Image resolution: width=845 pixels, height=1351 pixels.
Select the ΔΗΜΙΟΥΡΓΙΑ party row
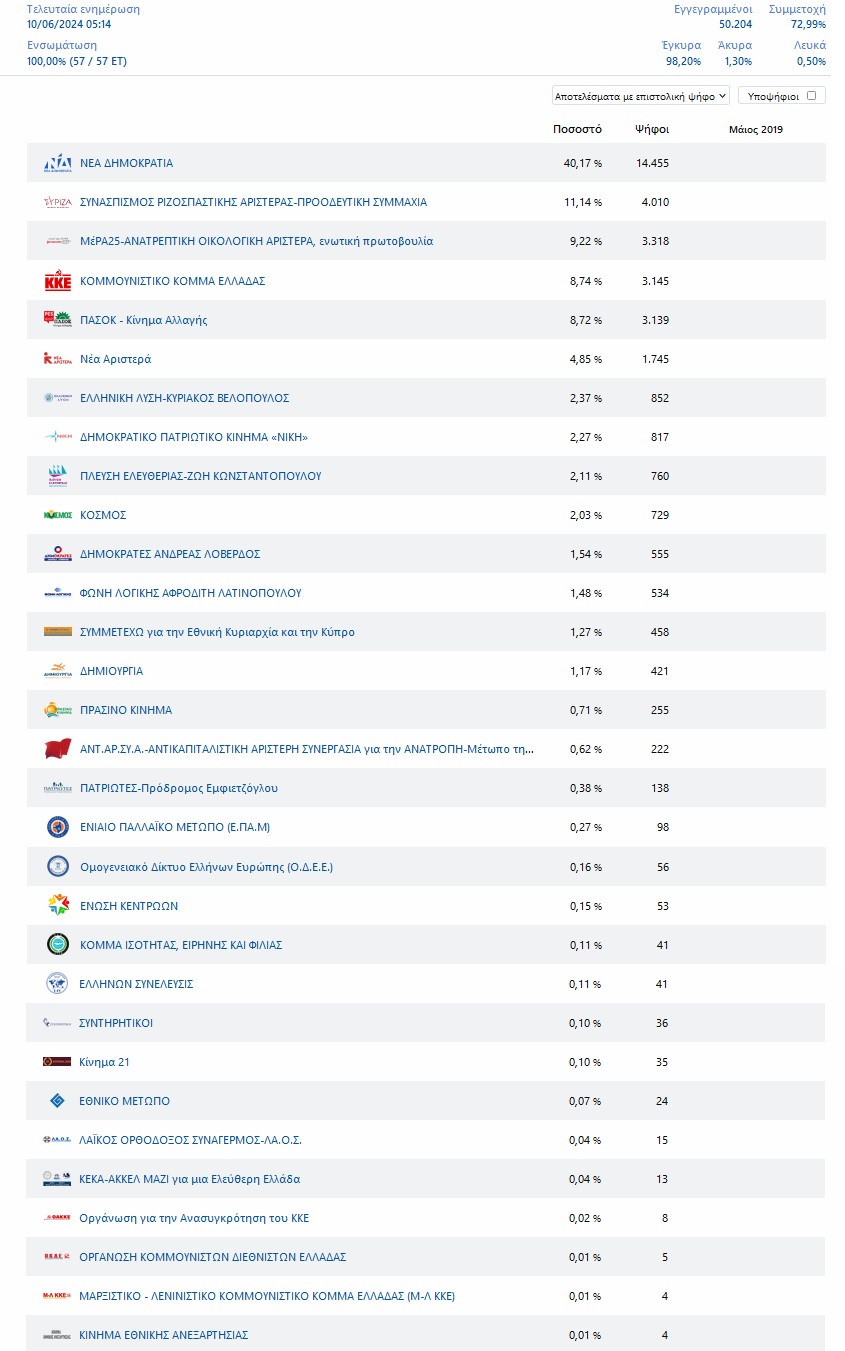click(x=426, y=671)
